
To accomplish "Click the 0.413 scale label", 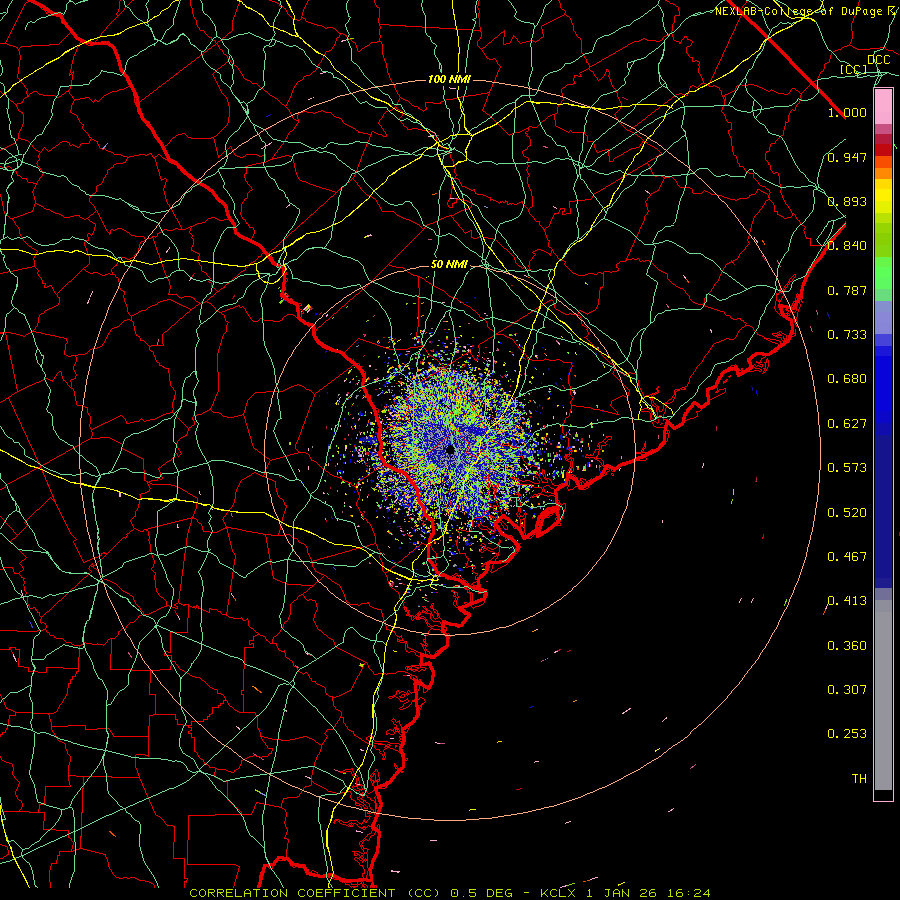I will coord(847,601).
